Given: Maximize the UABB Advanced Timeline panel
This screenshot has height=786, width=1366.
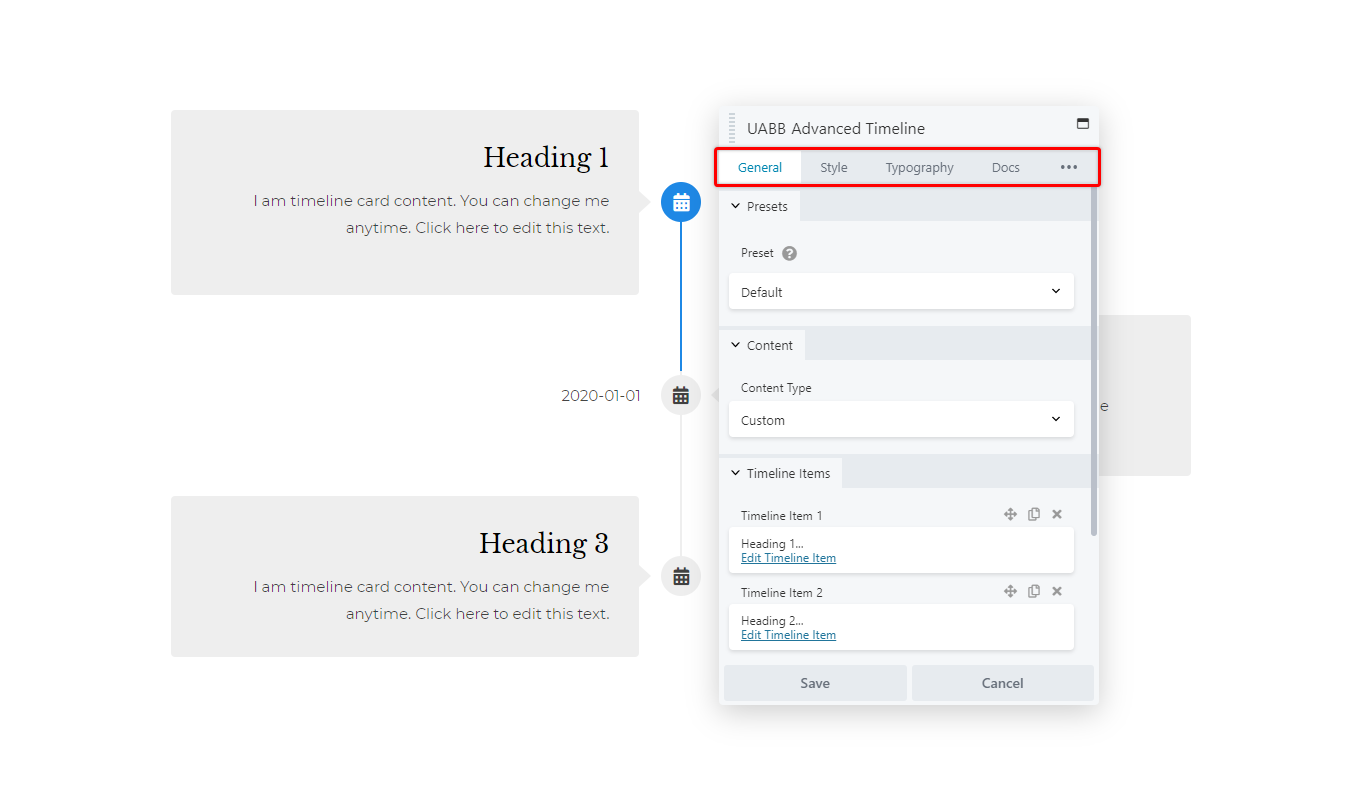Looking at the screenshot, I should [1082, 124].
